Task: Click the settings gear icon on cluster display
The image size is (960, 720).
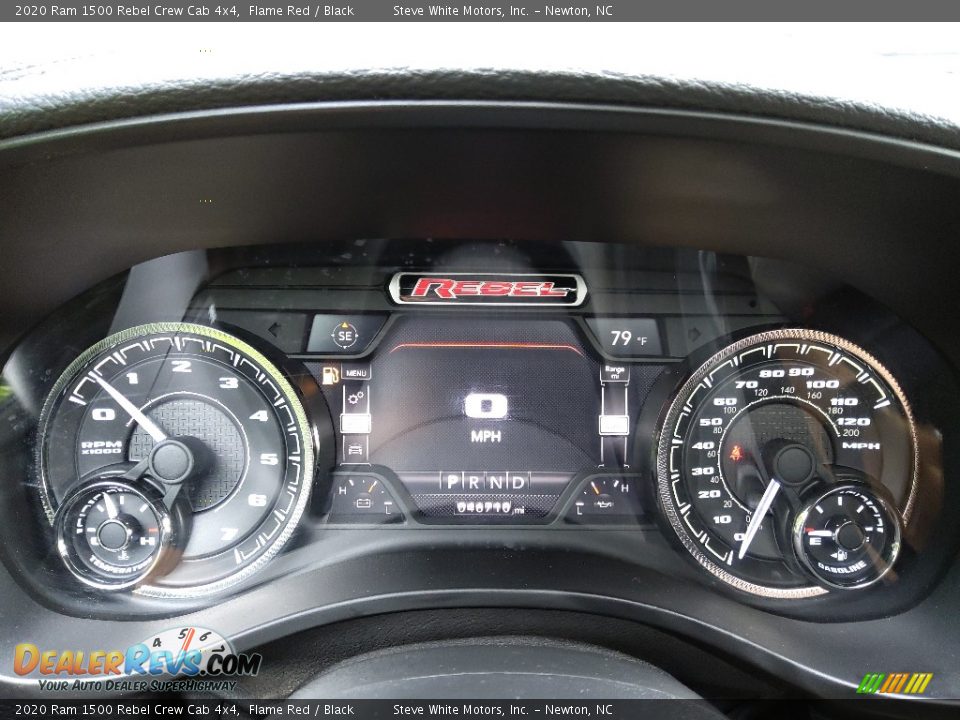Action: 356,397
